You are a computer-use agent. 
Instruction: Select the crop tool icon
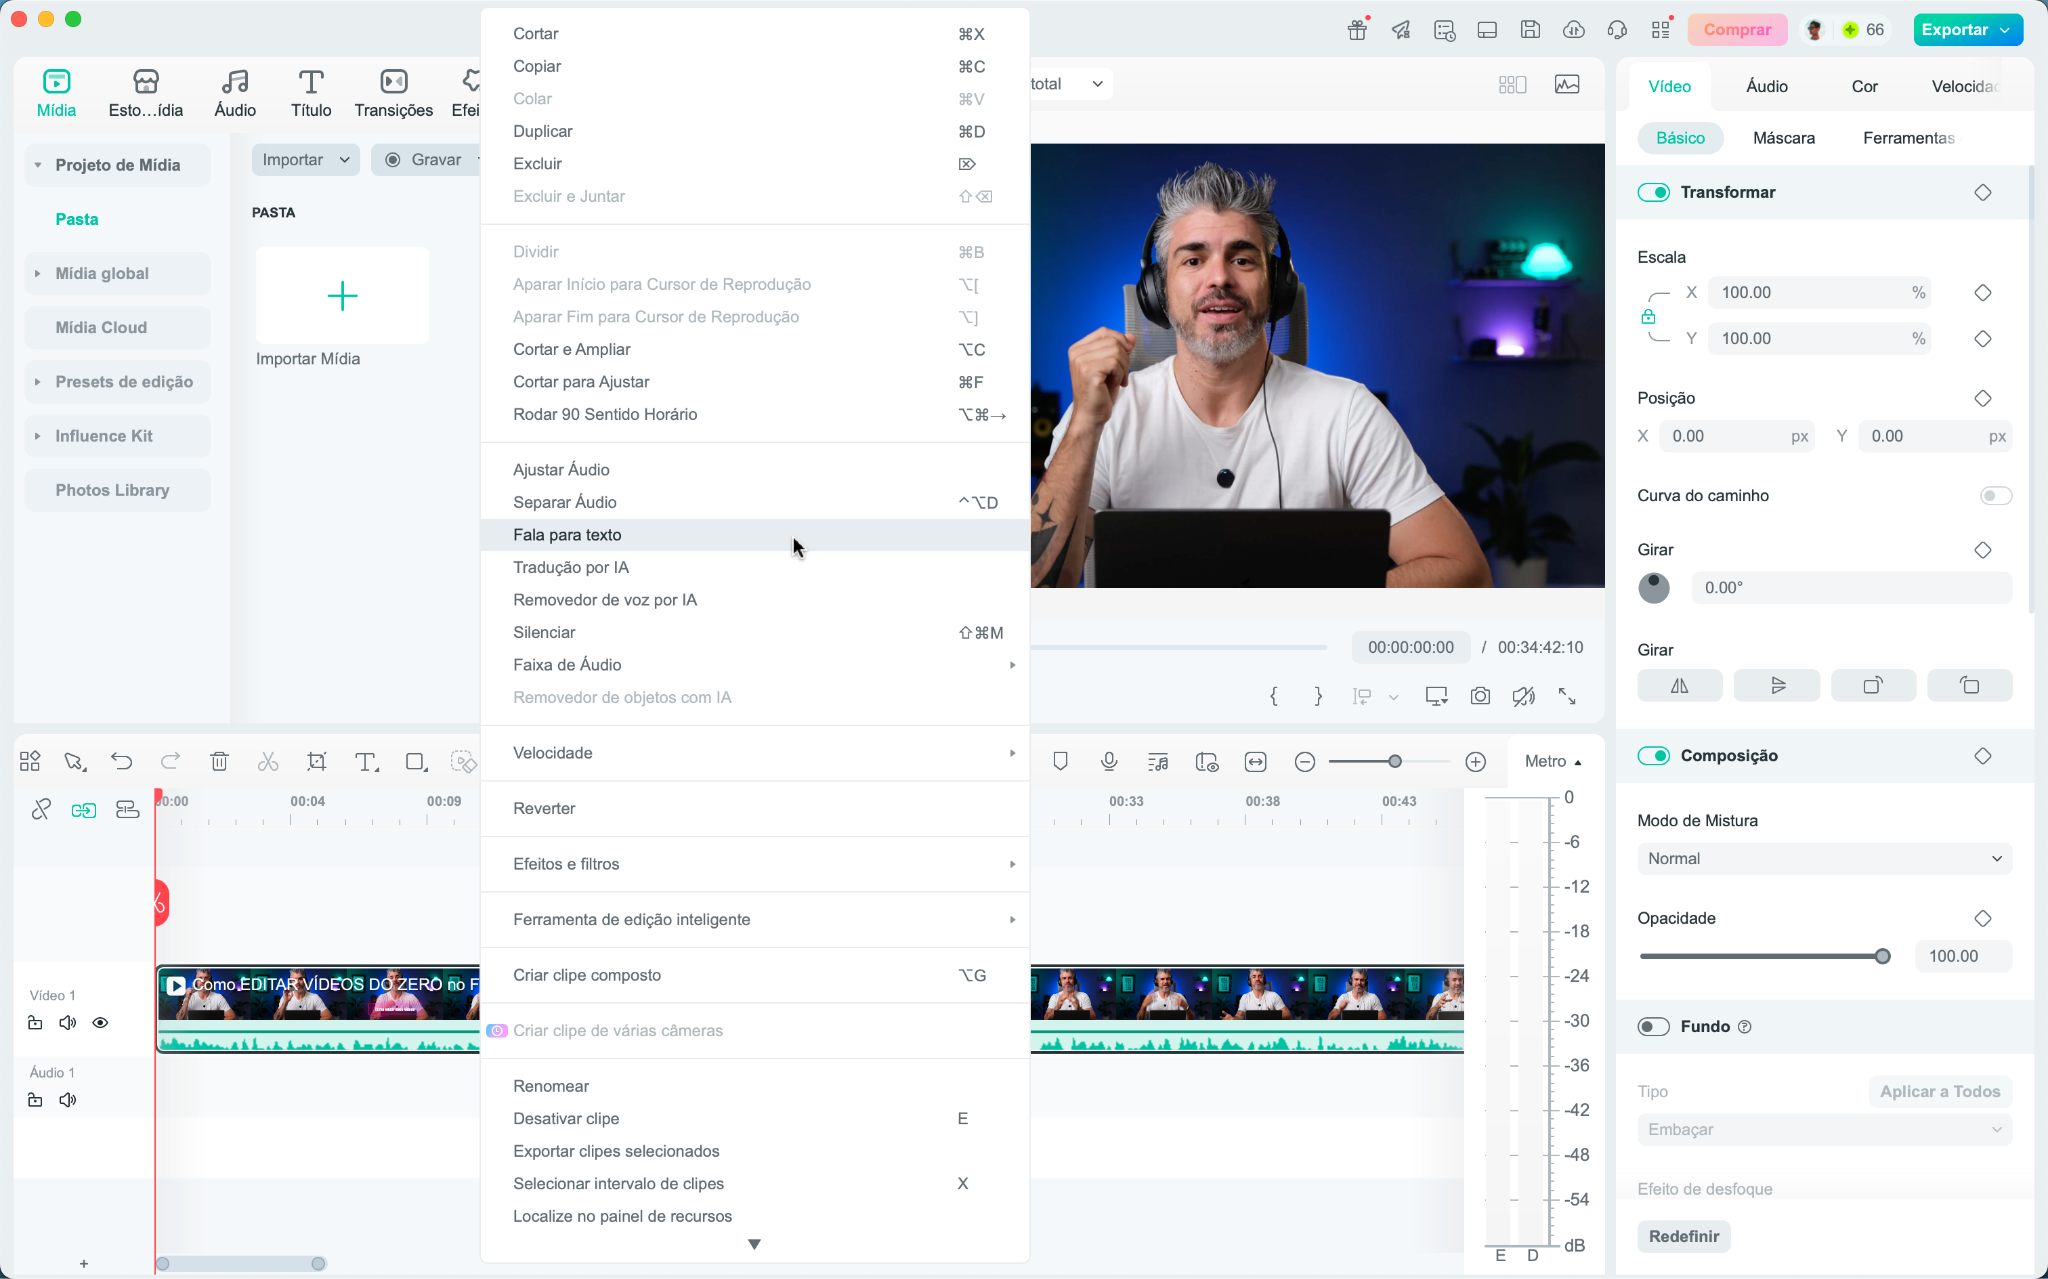pyautogui.click(x=317, y=762)
